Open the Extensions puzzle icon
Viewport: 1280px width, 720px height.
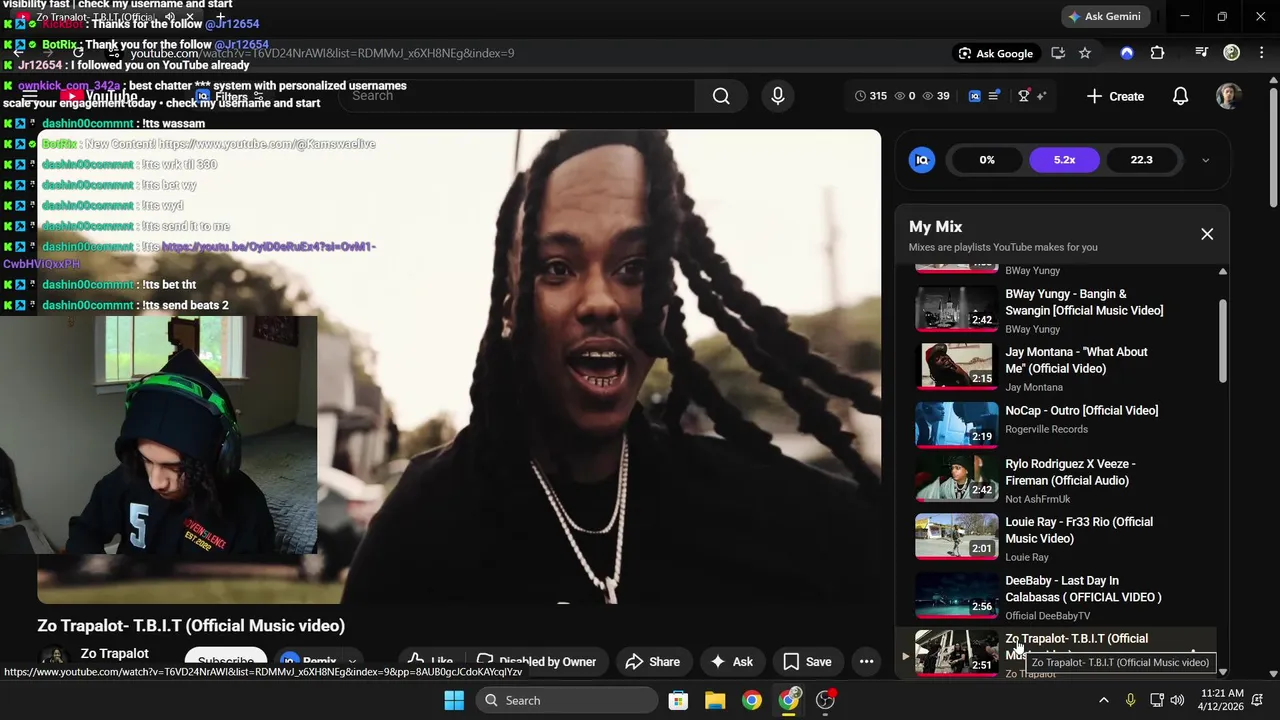click(x=1157, y=53)
